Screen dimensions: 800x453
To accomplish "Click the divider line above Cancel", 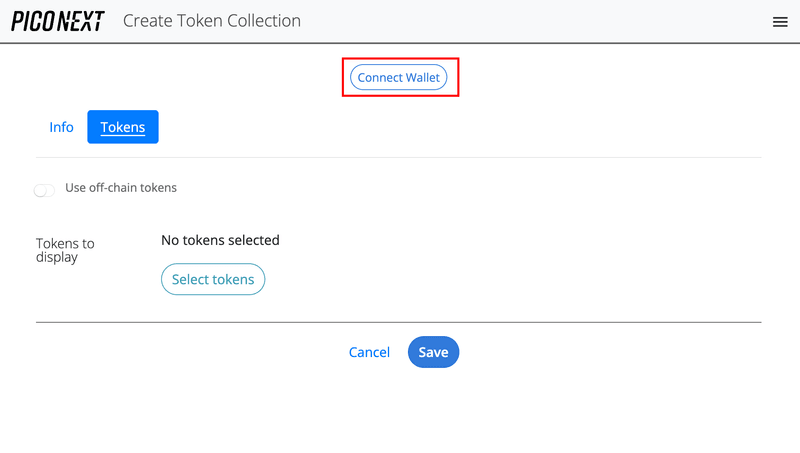I will (399, 322).
